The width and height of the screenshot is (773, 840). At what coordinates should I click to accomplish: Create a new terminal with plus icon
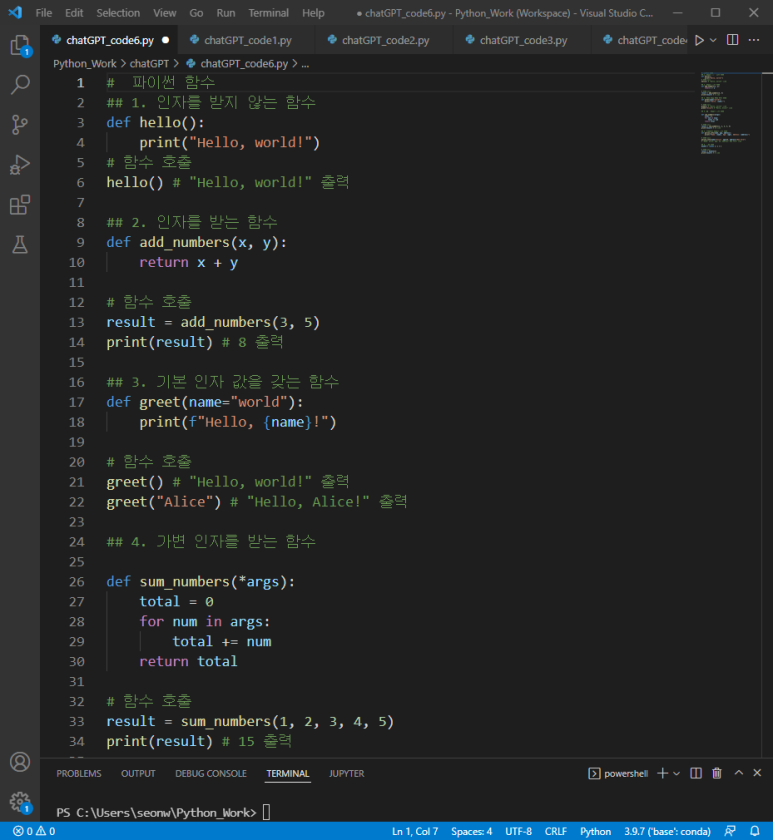pyautogui.click(x=663, y=773)
